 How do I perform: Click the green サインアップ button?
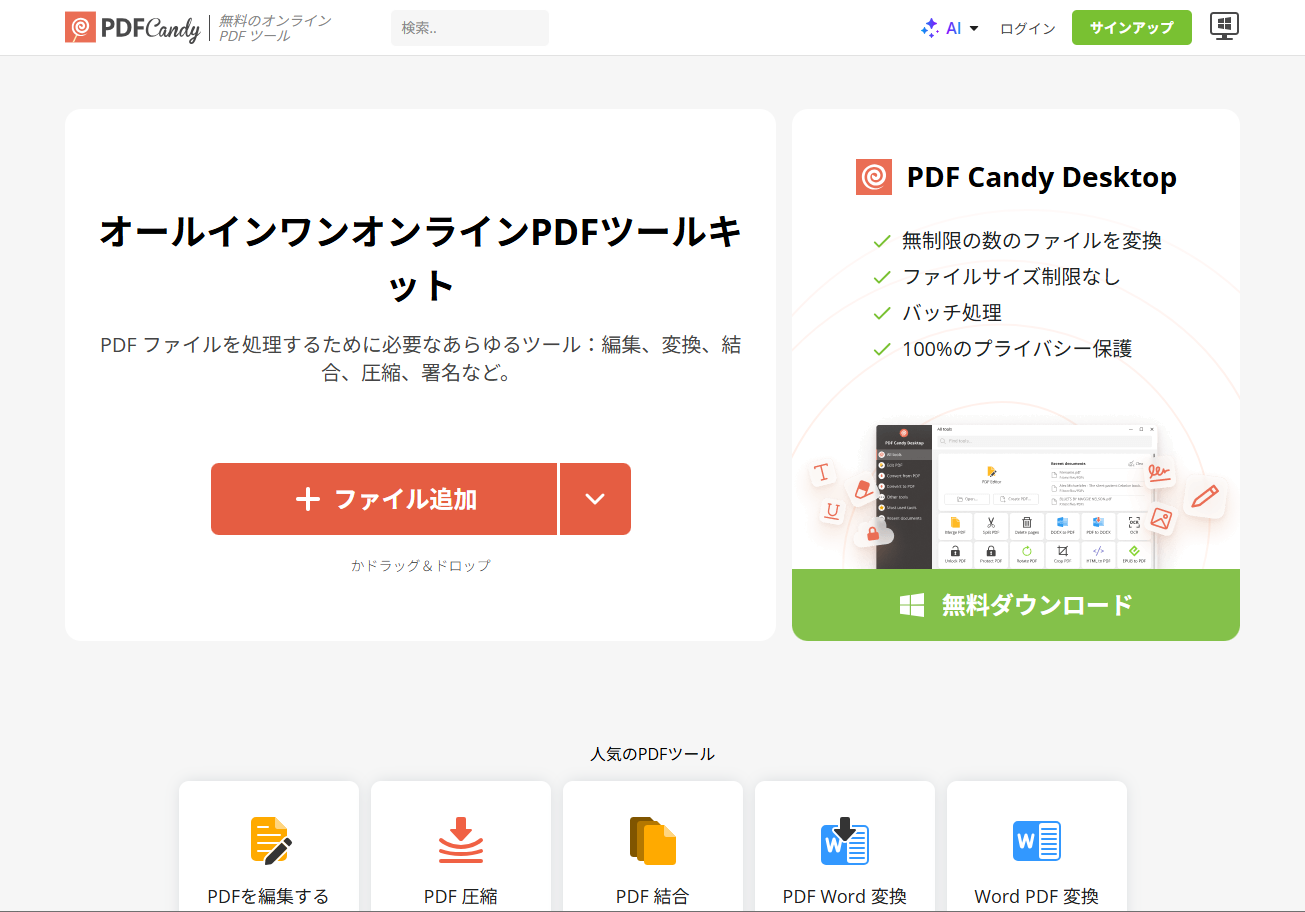1131,27
